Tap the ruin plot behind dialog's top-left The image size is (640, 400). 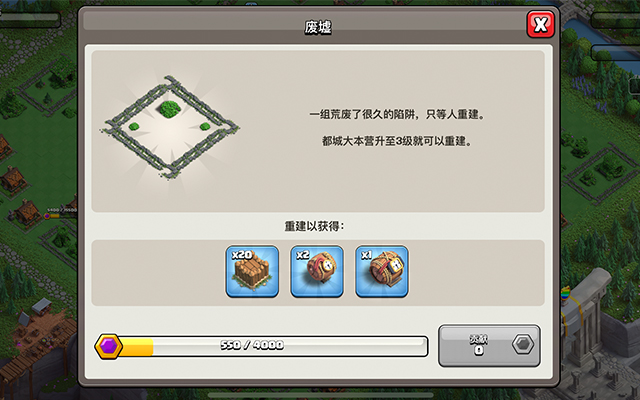pos(45,92)
